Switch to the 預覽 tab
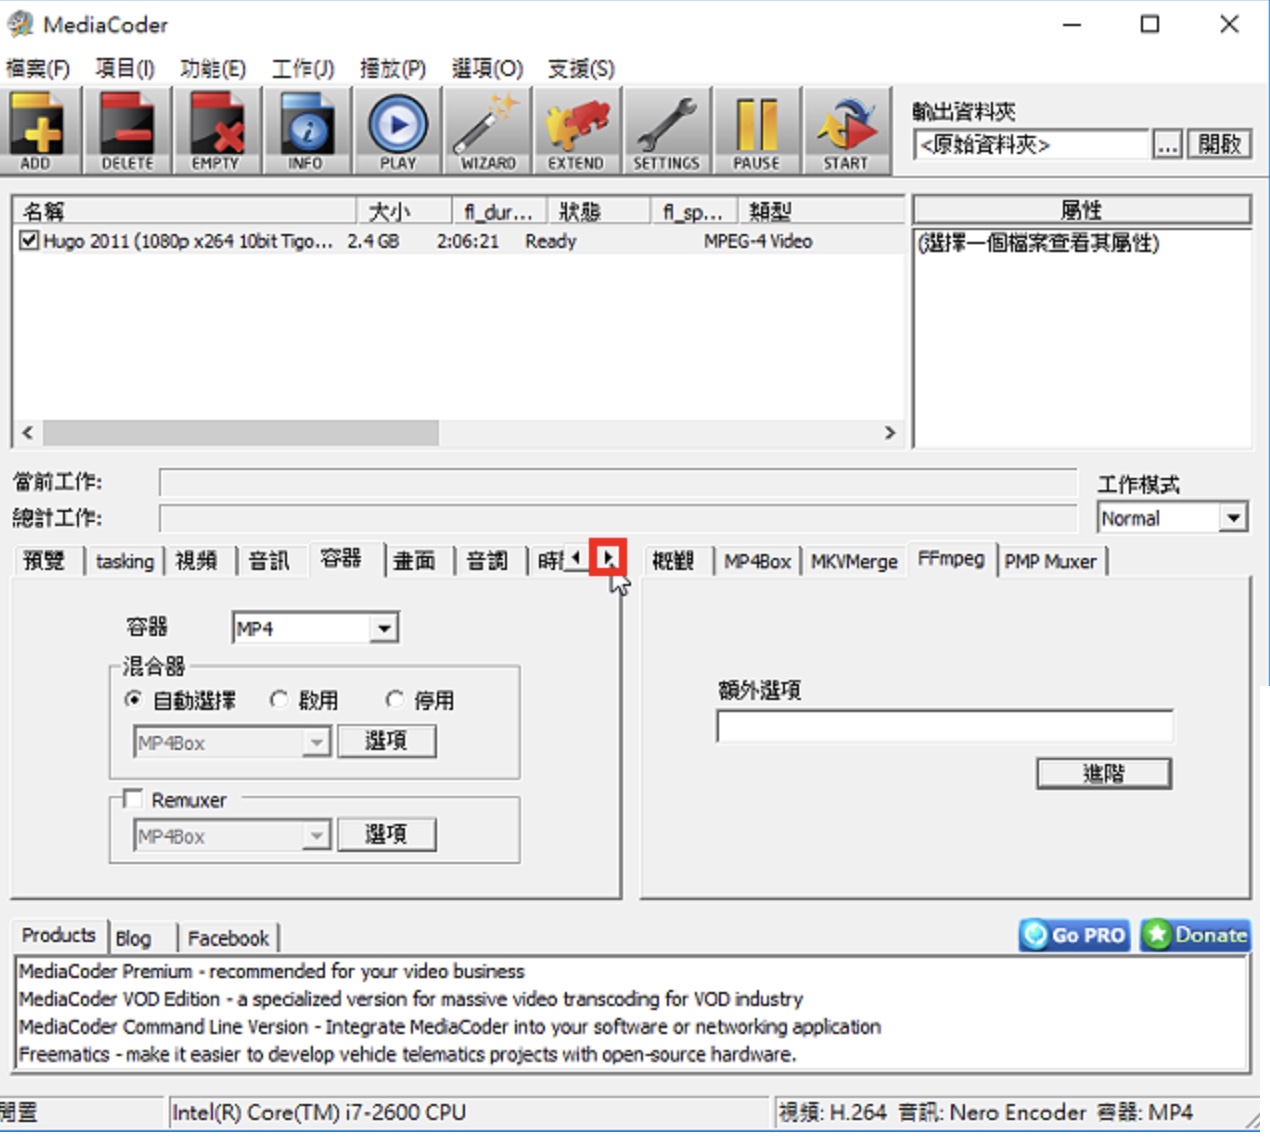 (x=45, y=561)
